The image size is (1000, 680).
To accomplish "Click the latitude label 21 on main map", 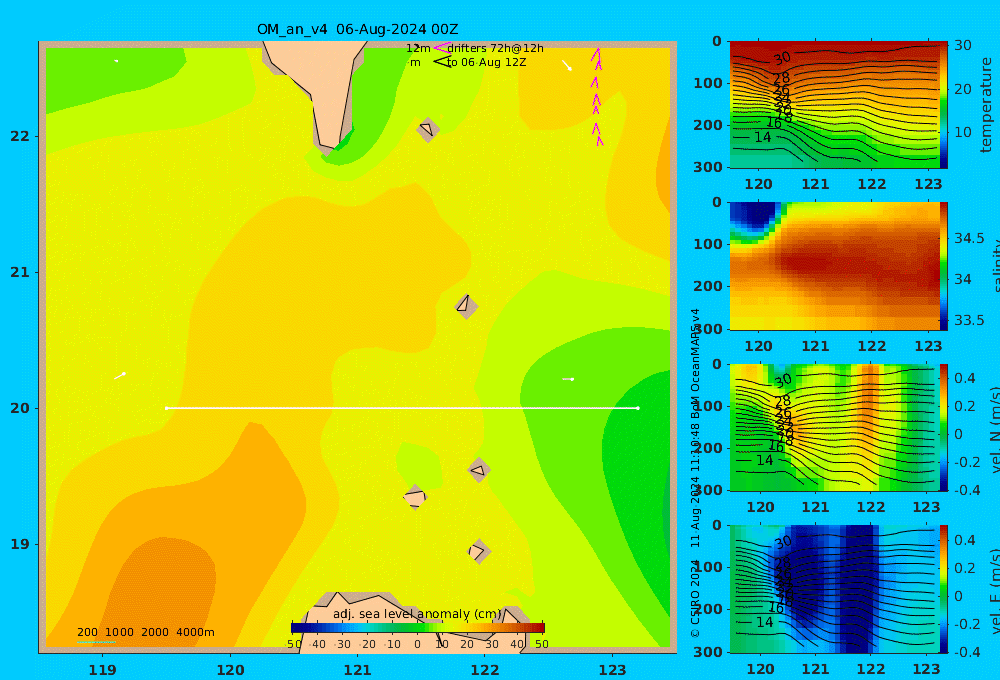I will click(x=20, y=272).
